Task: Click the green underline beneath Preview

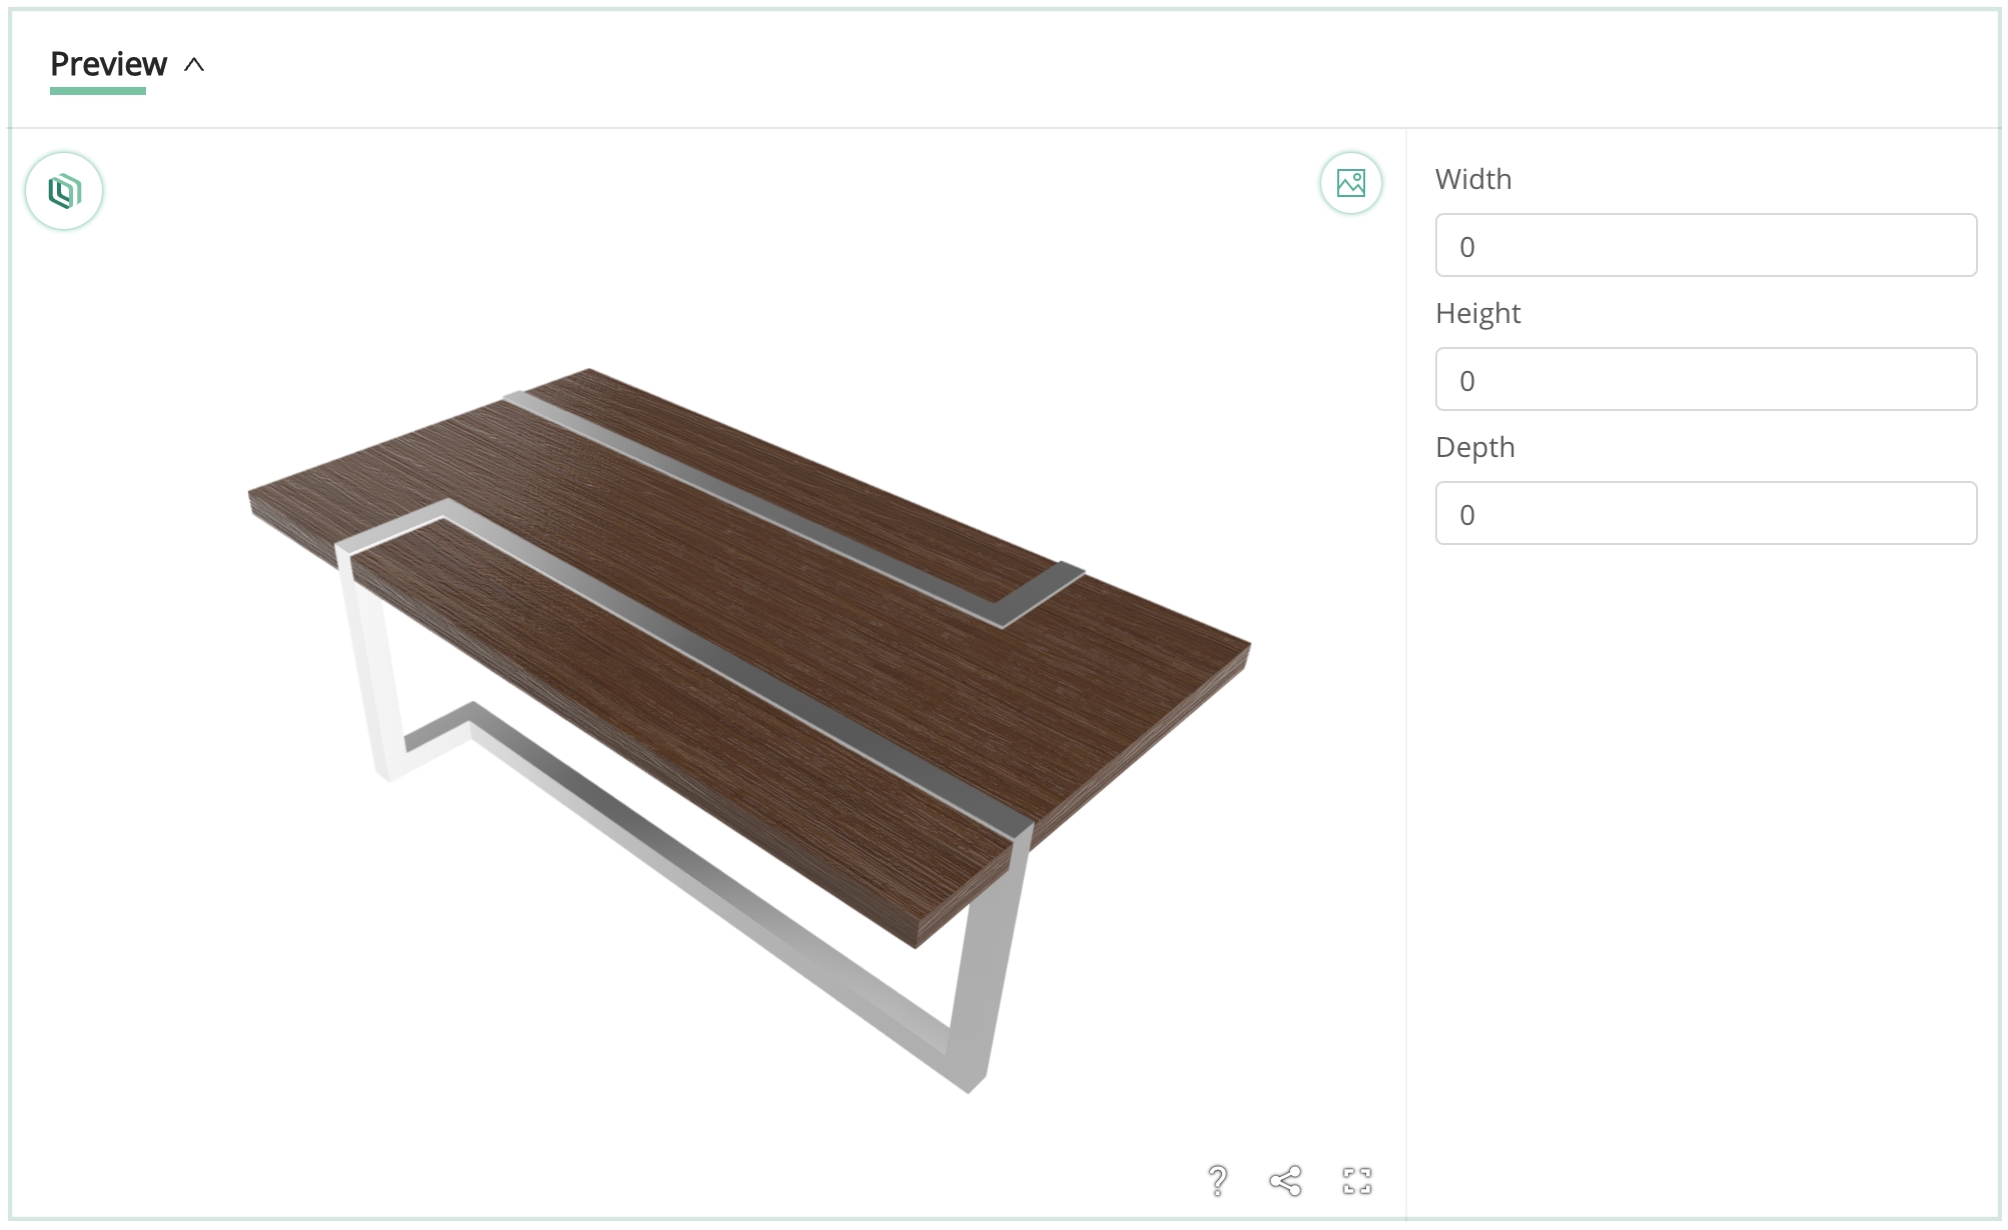Action: (x=98, y=91)
